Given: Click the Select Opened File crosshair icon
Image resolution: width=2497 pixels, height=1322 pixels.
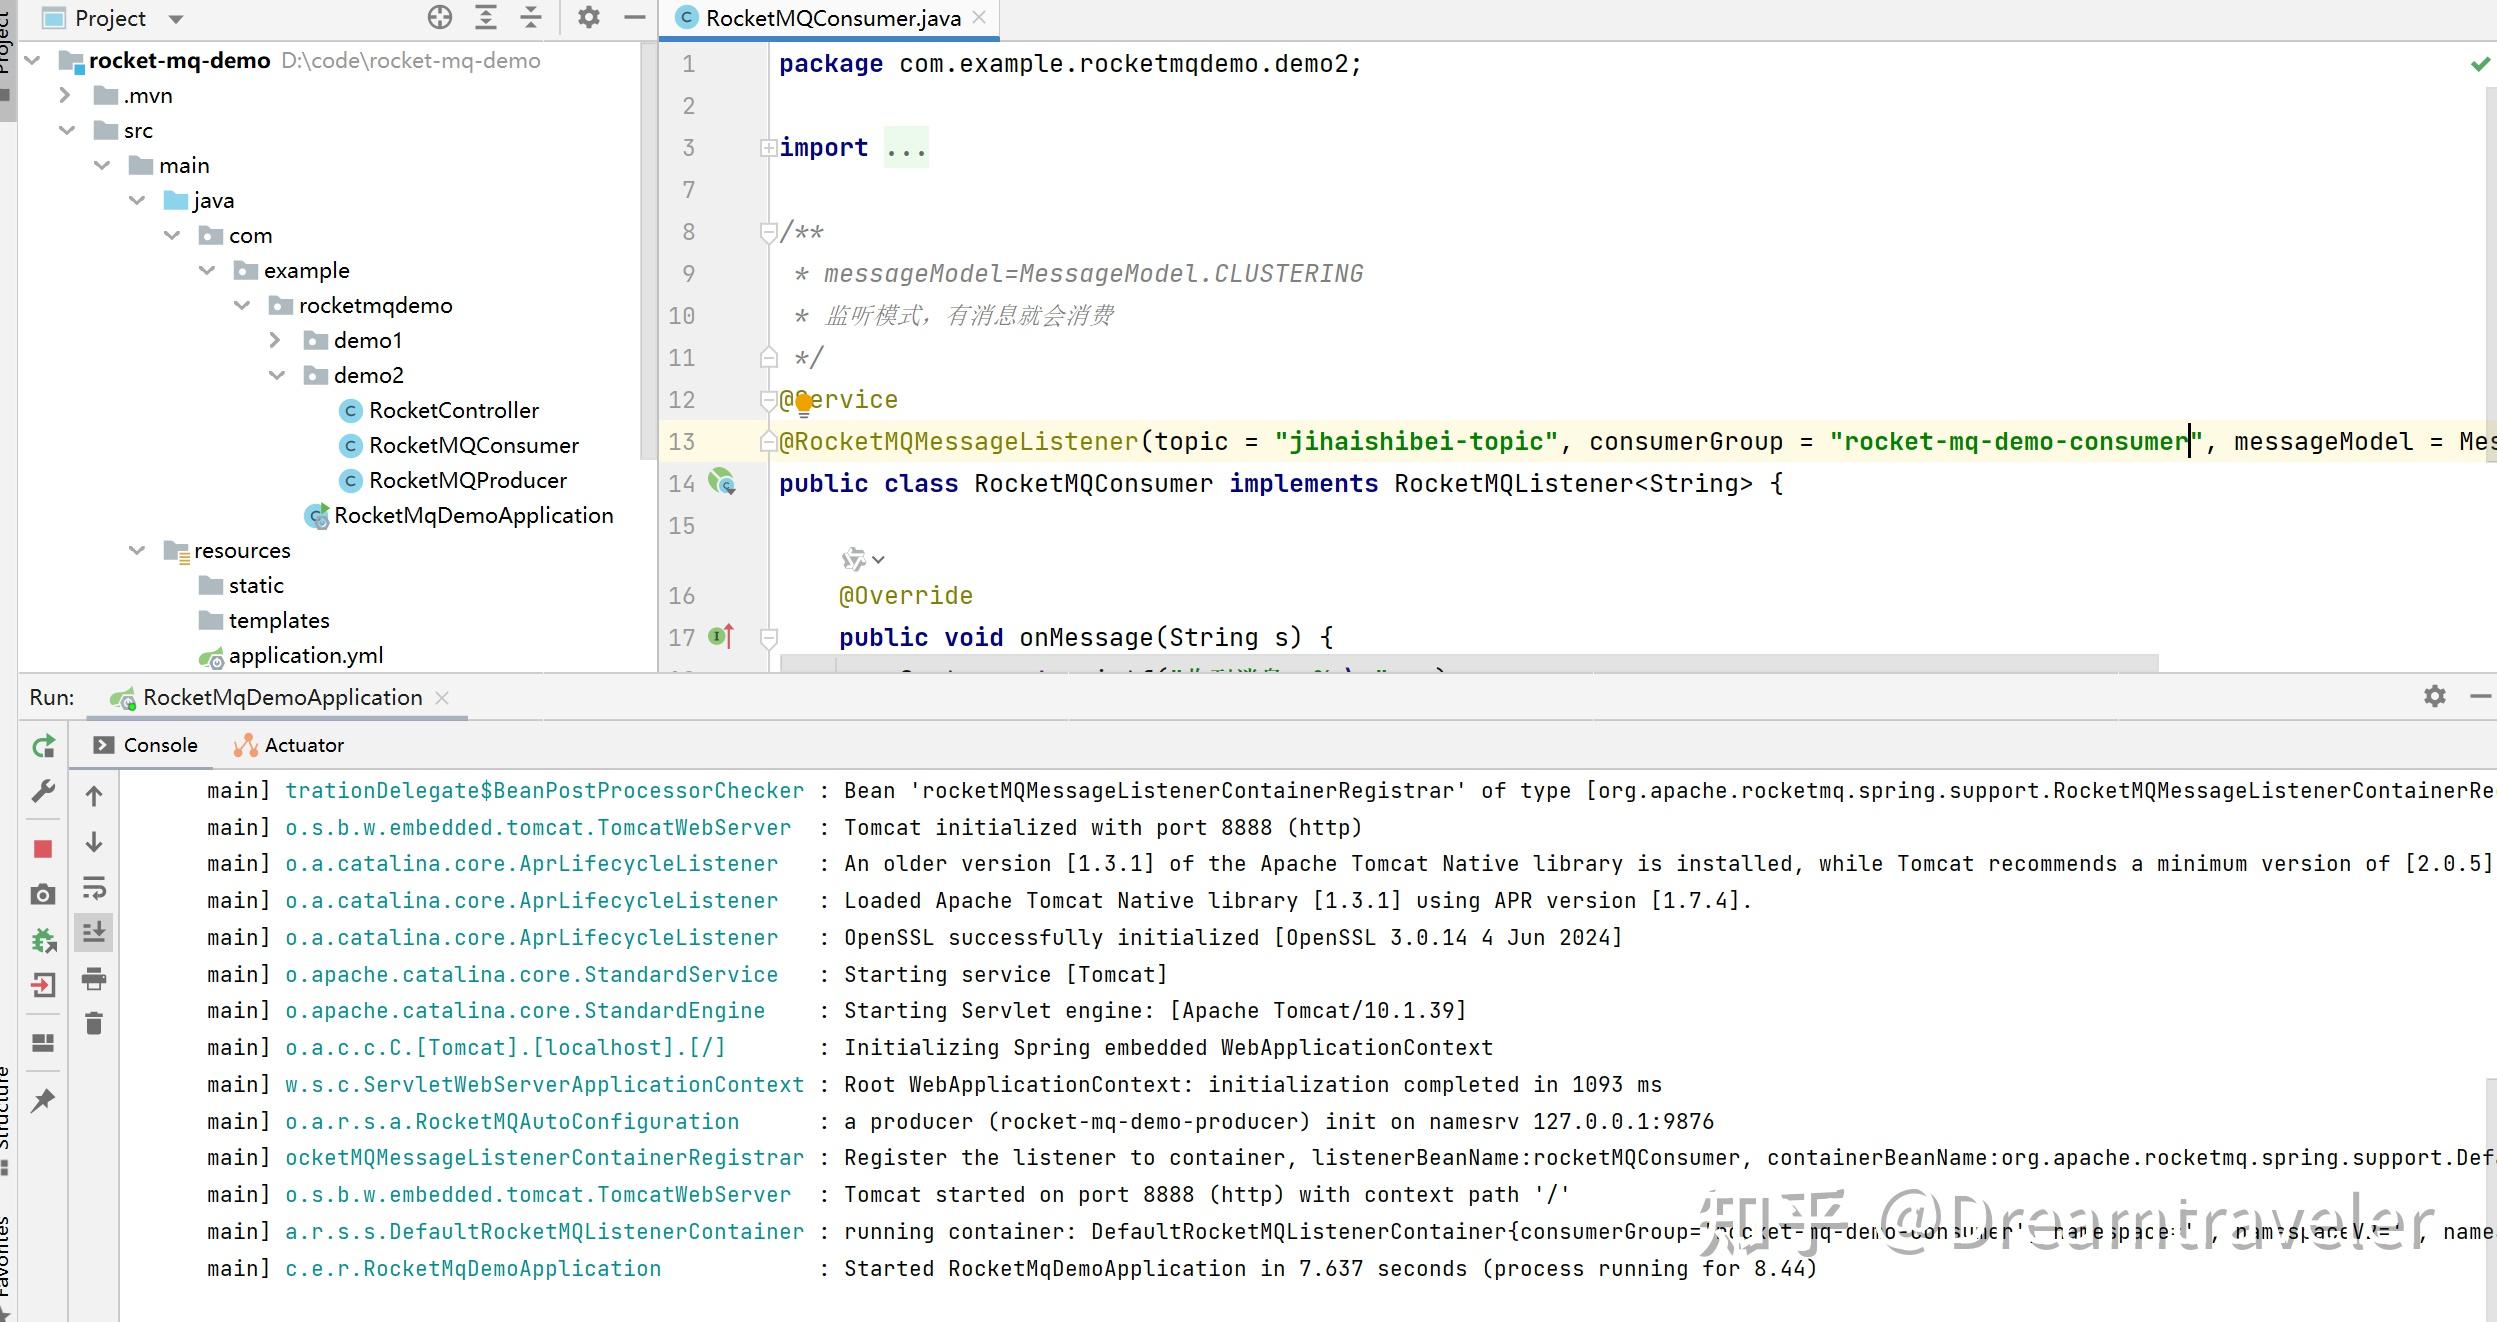Looking at the screenshot, I should tap(440, 17).
